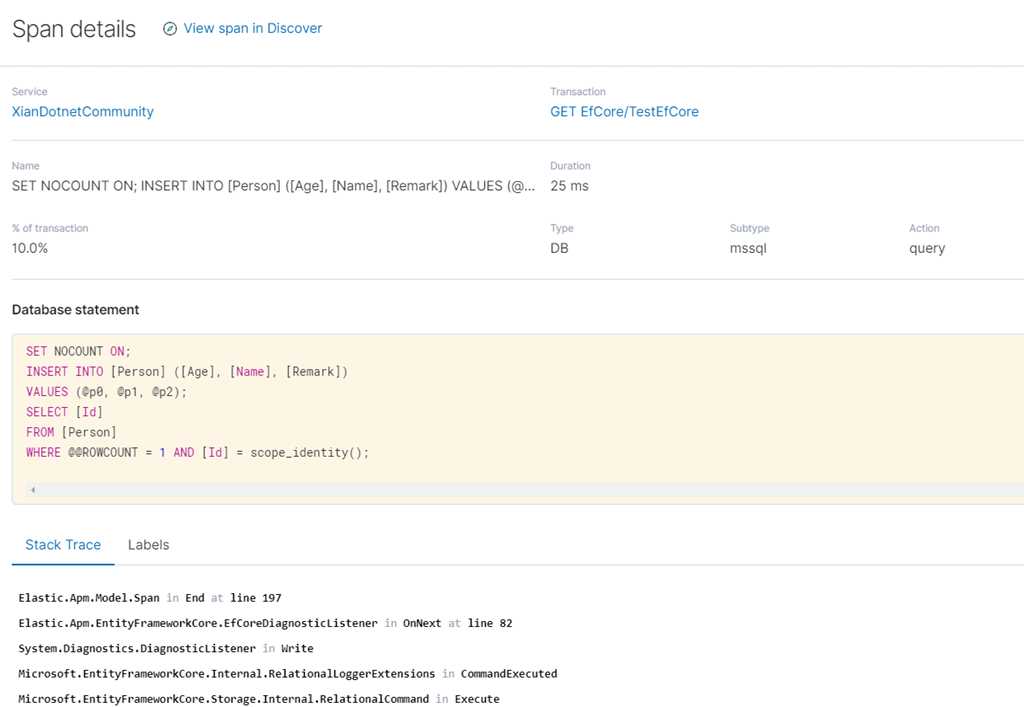Switch to the Stack Trace tab
The image size is (1024, 707).
point(63,545)
